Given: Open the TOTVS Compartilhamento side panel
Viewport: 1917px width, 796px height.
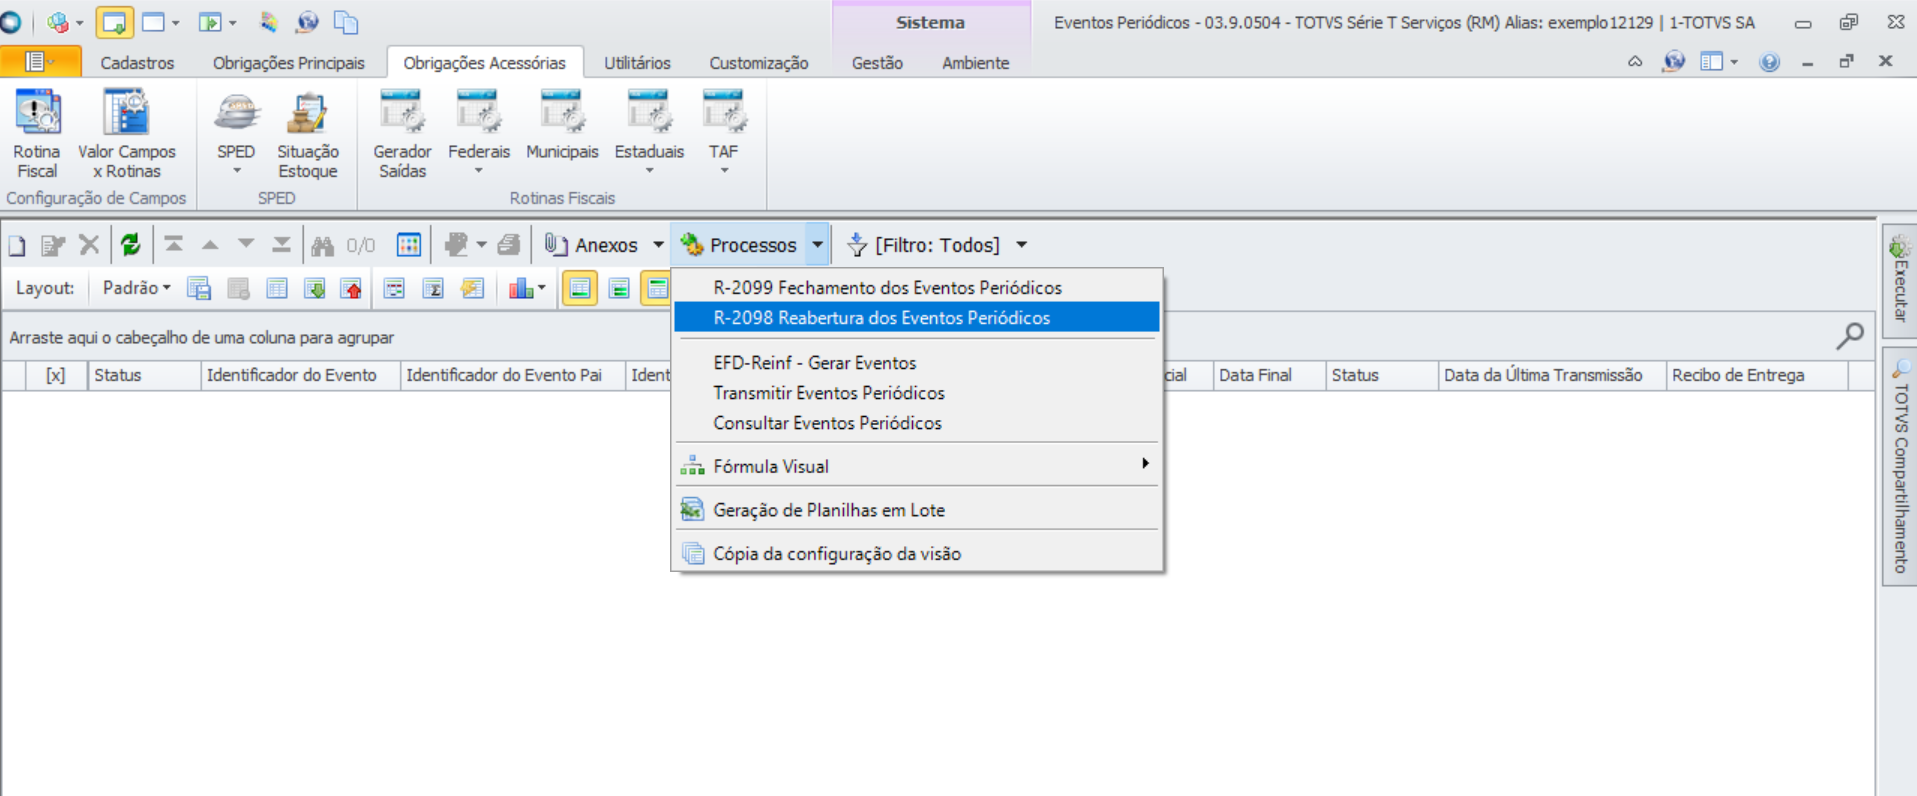Looking at the screenshot, I should (1900, 468).
